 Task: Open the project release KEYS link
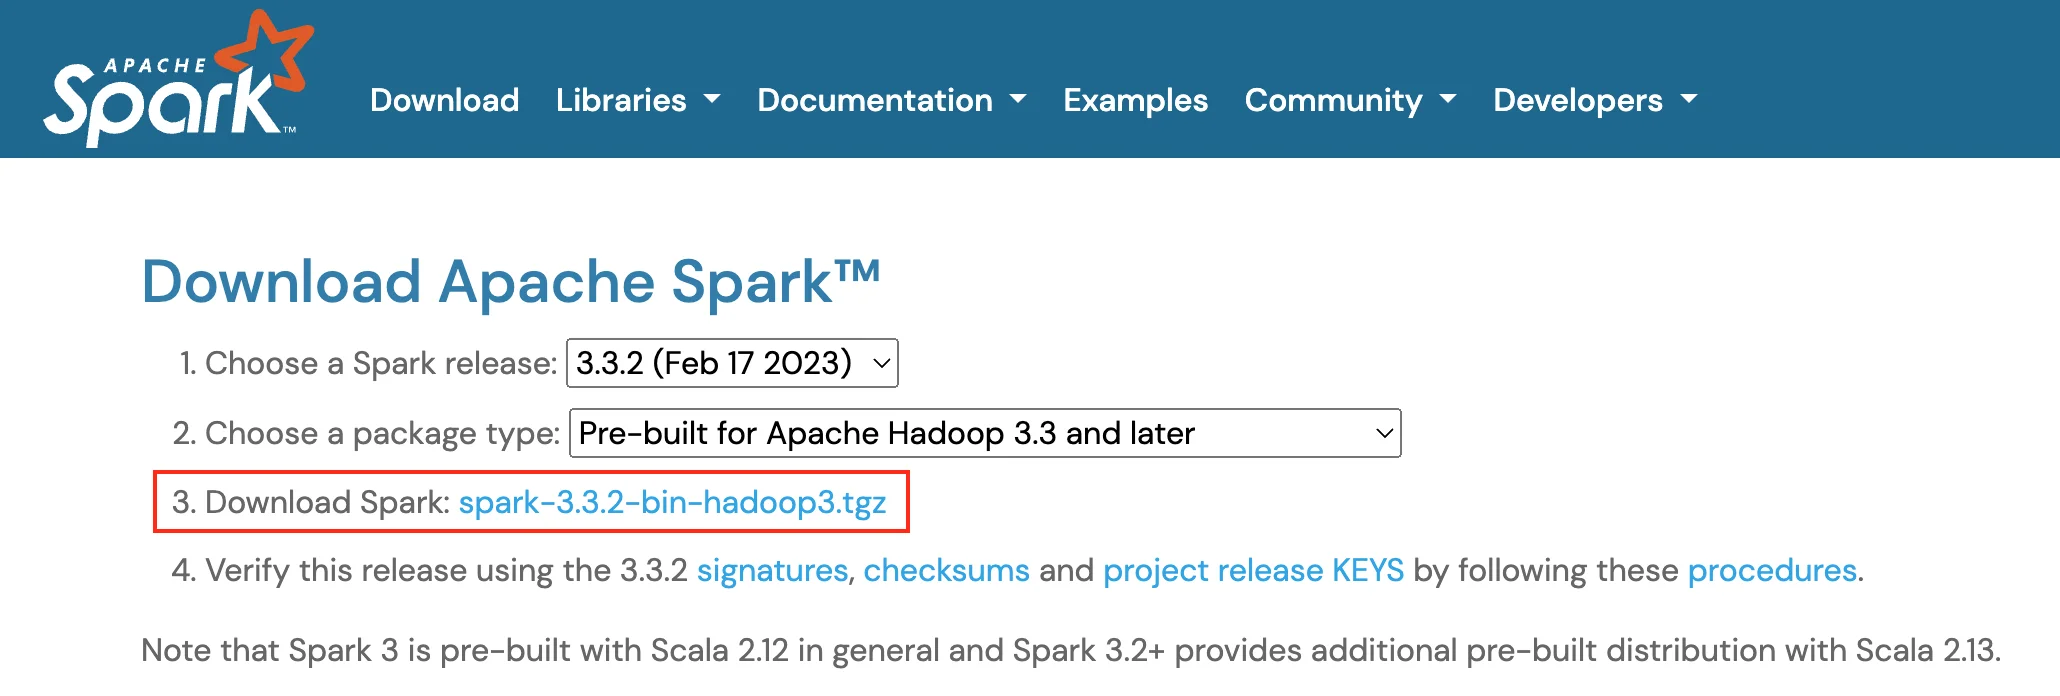pos(1253,570)
